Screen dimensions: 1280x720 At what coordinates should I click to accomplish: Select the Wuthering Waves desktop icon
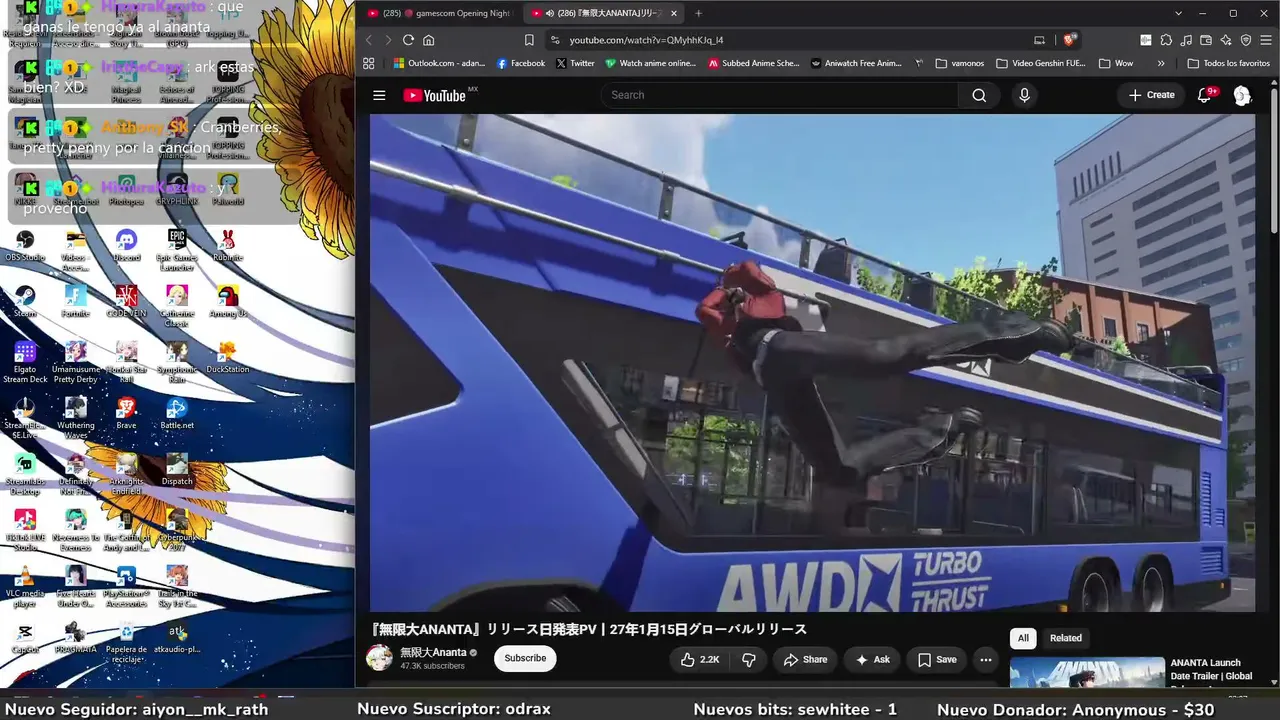75,419
